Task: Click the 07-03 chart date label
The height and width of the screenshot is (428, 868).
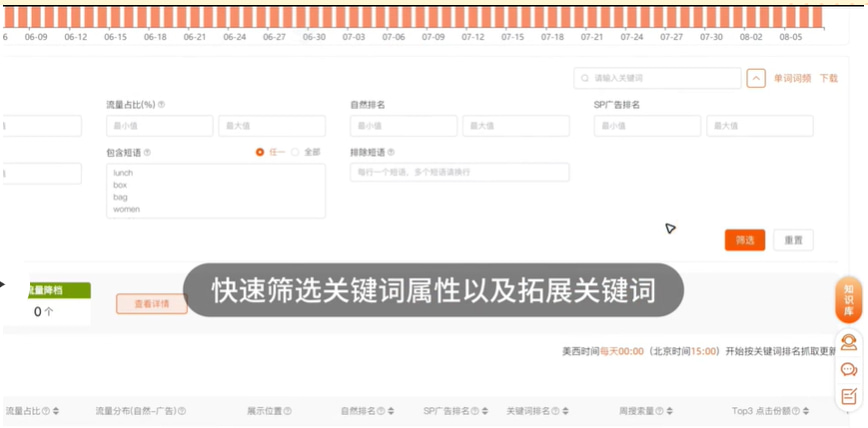Action: pyautogui.click(x=354, y=37)
